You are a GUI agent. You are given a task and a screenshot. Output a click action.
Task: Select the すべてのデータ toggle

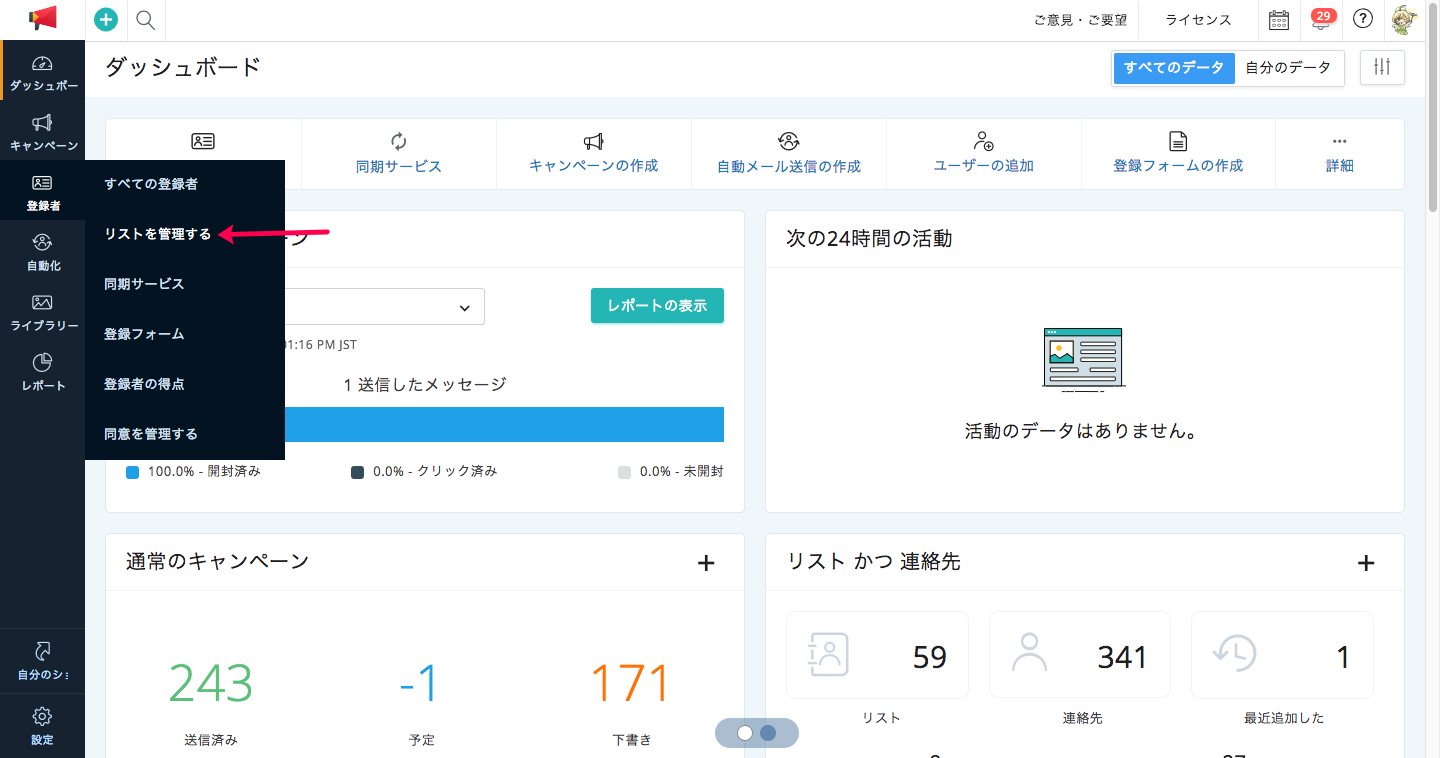click(1174, 68)
